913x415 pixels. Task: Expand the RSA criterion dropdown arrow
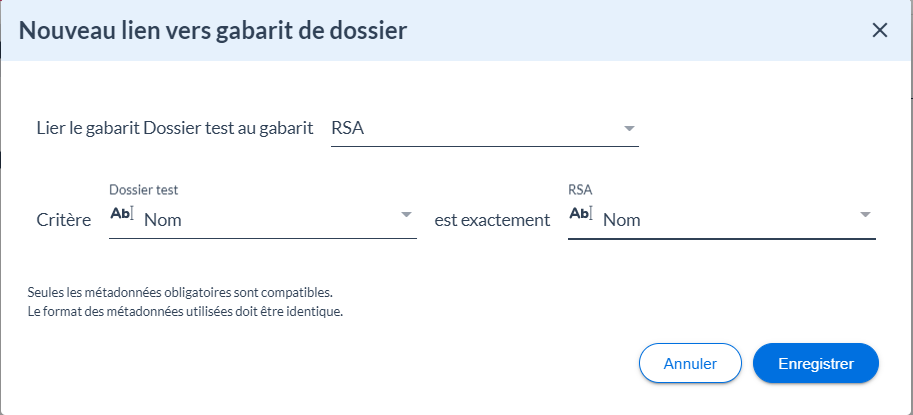tap(865, 215)
